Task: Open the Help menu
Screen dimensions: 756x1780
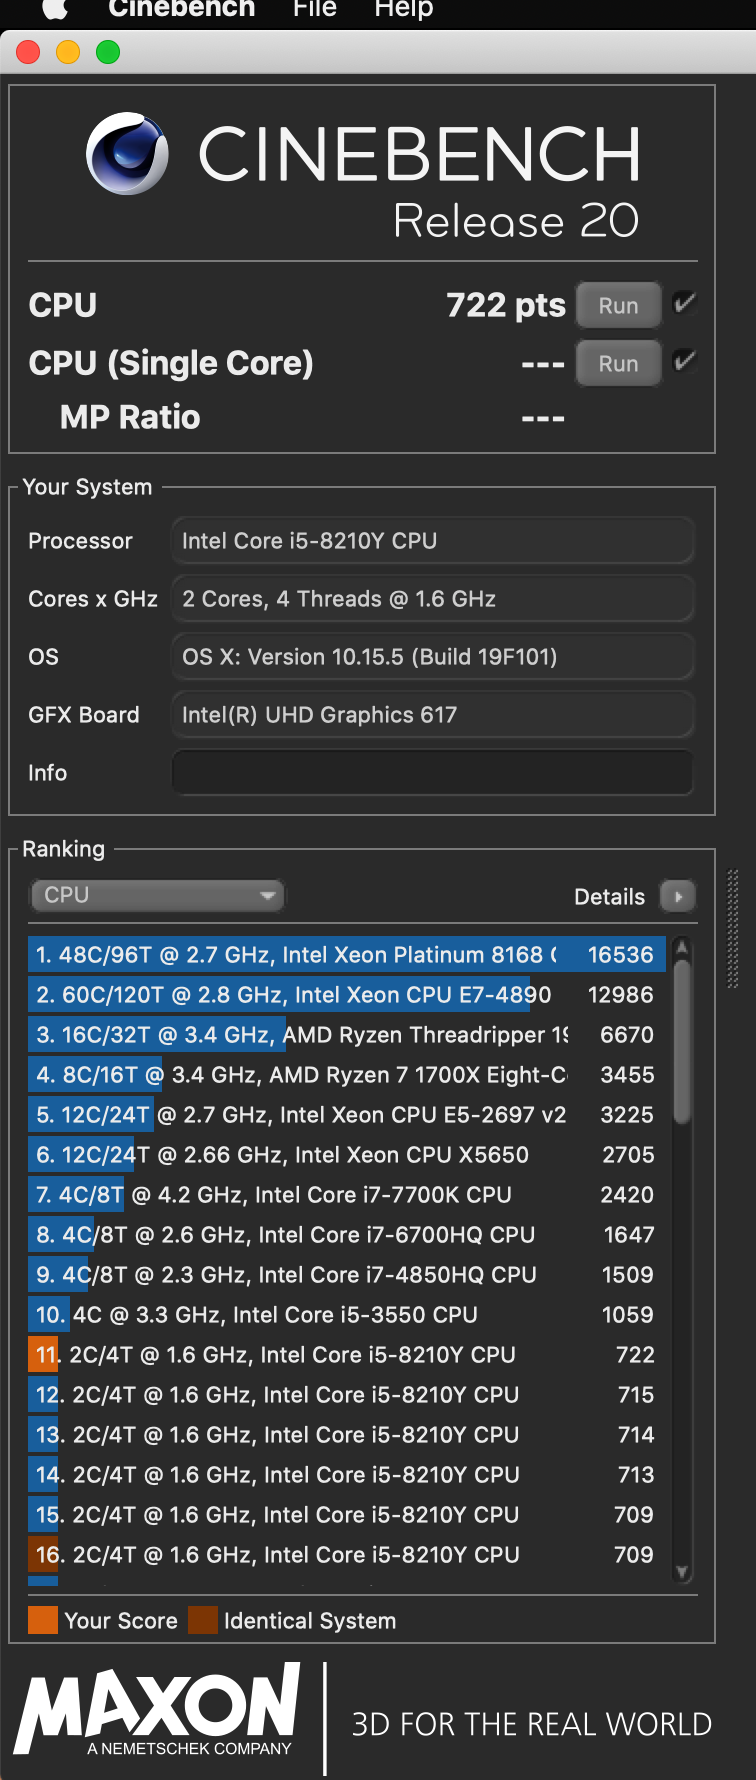Action: [403, 9]
